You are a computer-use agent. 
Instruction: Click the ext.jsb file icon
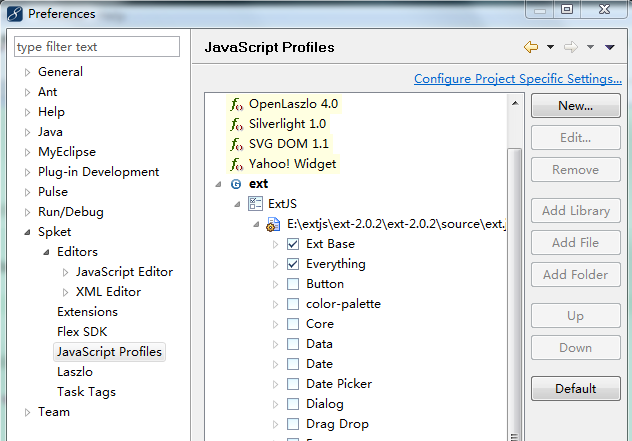pos(273,224)
